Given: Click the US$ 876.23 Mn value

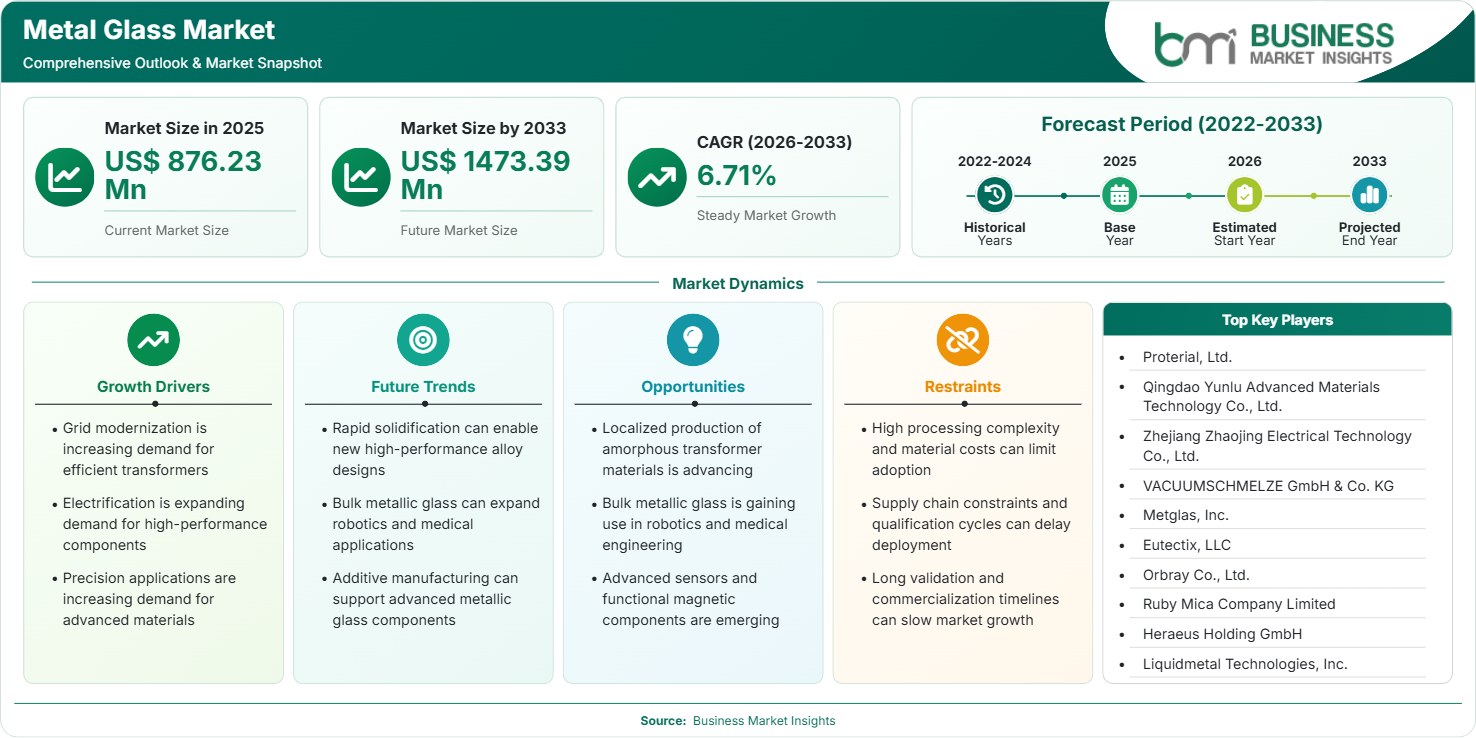Looking at the screenshot, I should click(183, 175).
